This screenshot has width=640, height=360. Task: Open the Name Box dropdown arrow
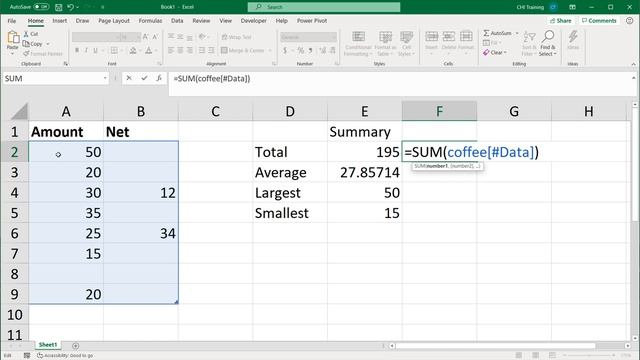coord(105,78)
